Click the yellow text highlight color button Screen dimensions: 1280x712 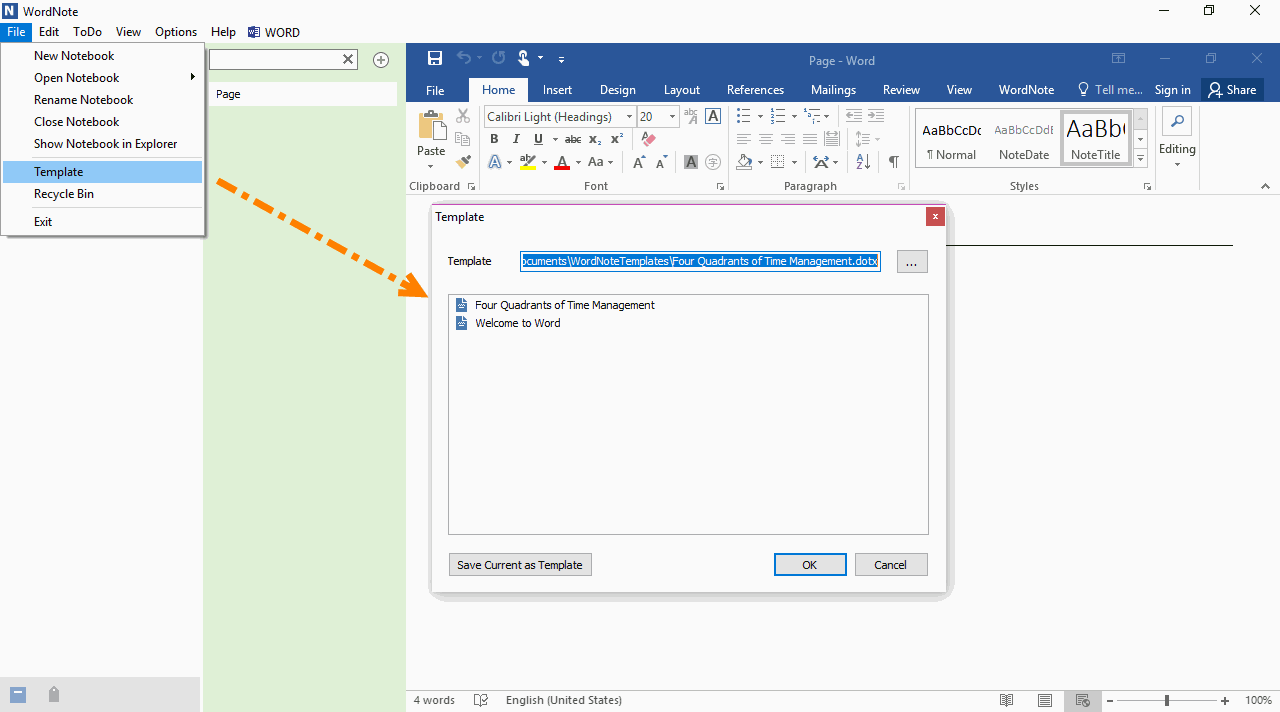tap(527, 162)
